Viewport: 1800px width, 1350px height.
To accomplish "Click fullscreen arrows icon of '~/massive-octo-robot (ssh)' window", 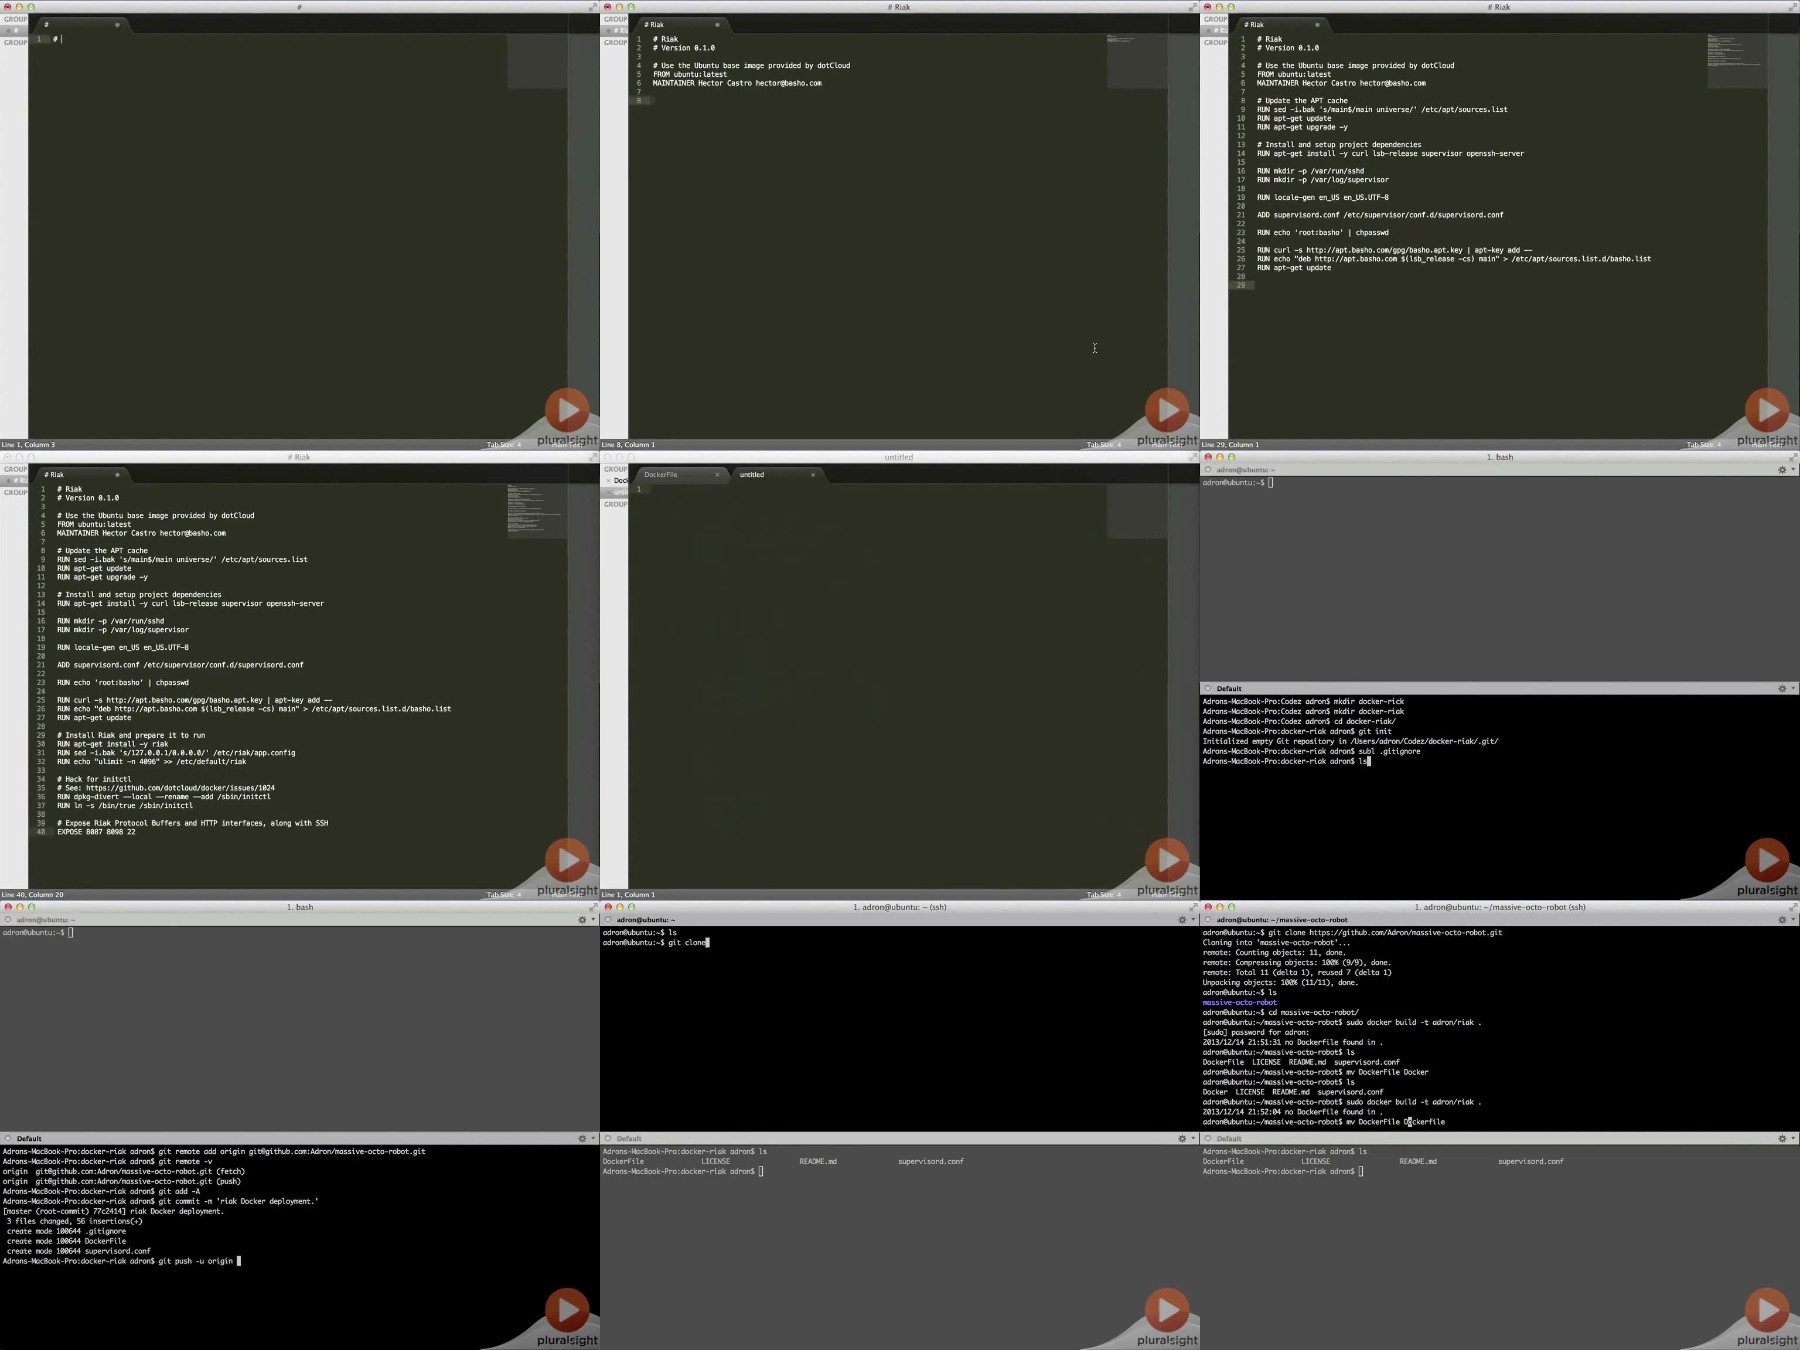I will click(x=1792, y=907).
